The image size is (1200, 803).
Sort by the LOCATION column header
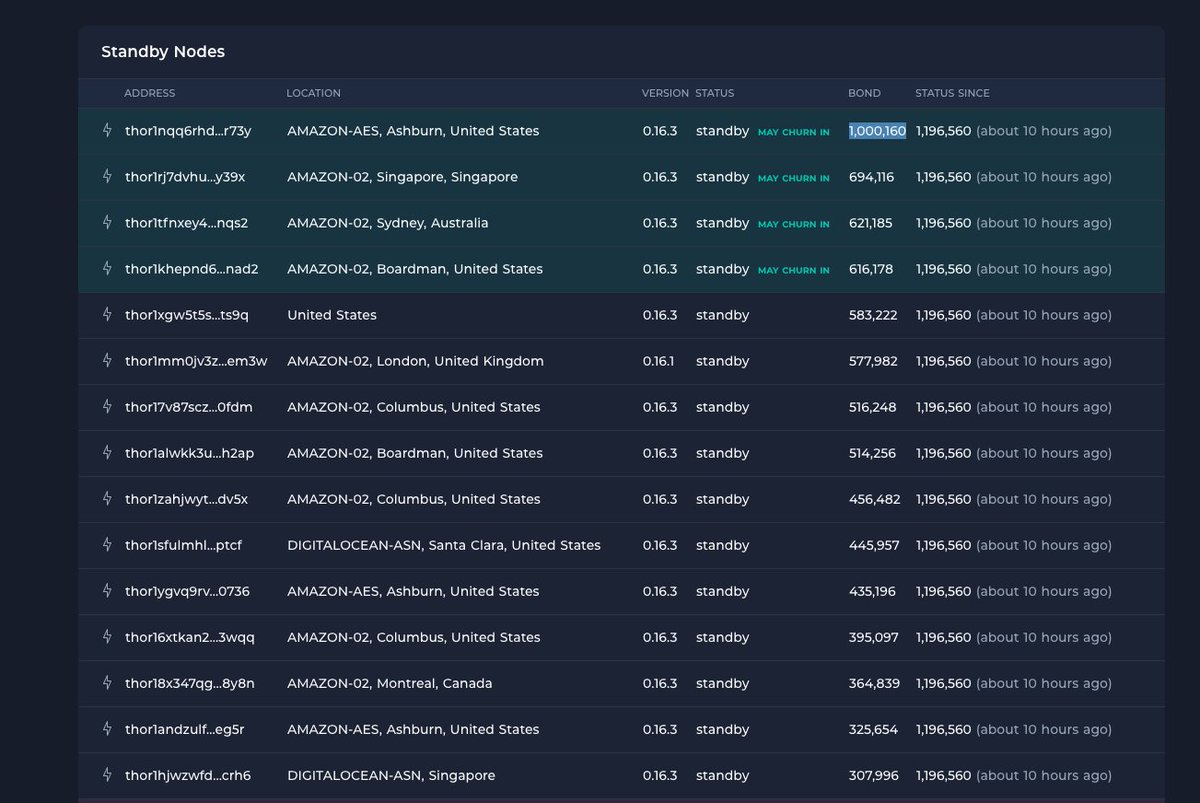click(x=313, y=93)
